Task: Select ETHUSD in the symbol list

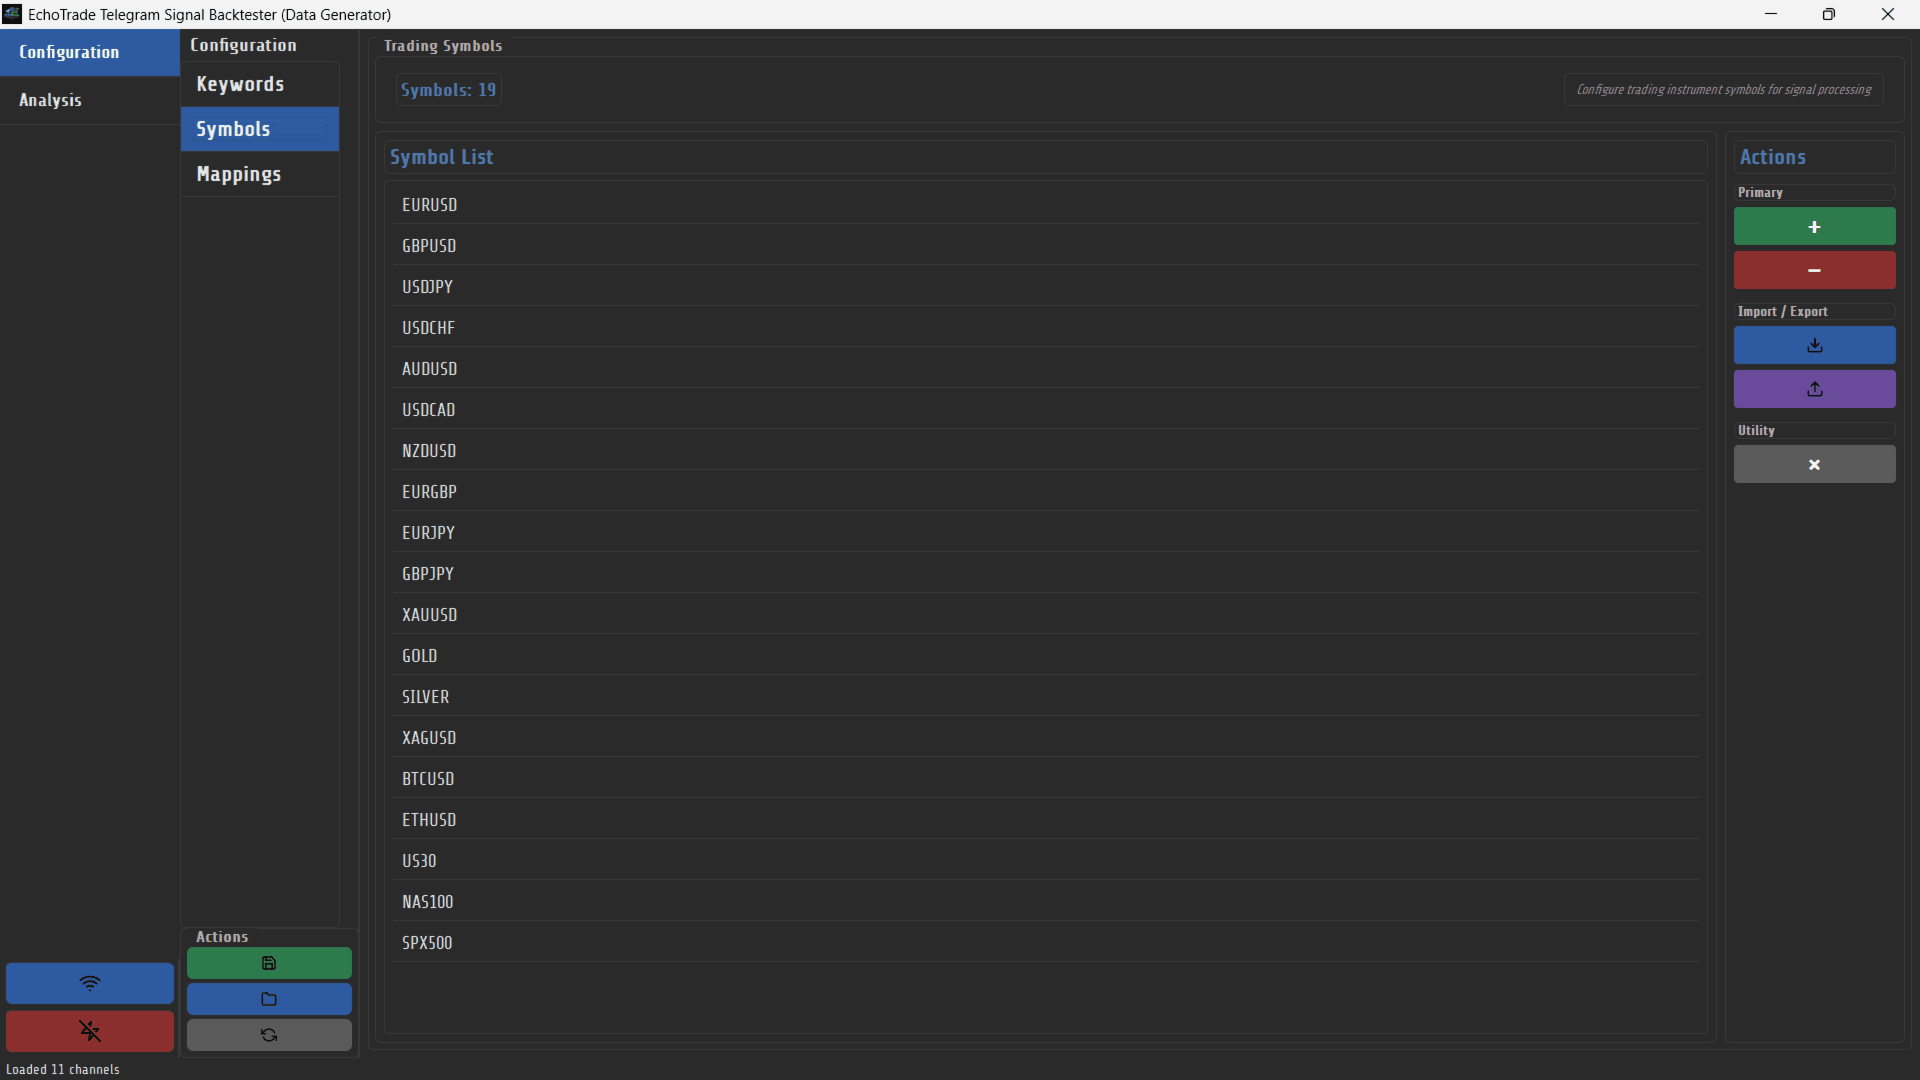Action: (1046, 819)
